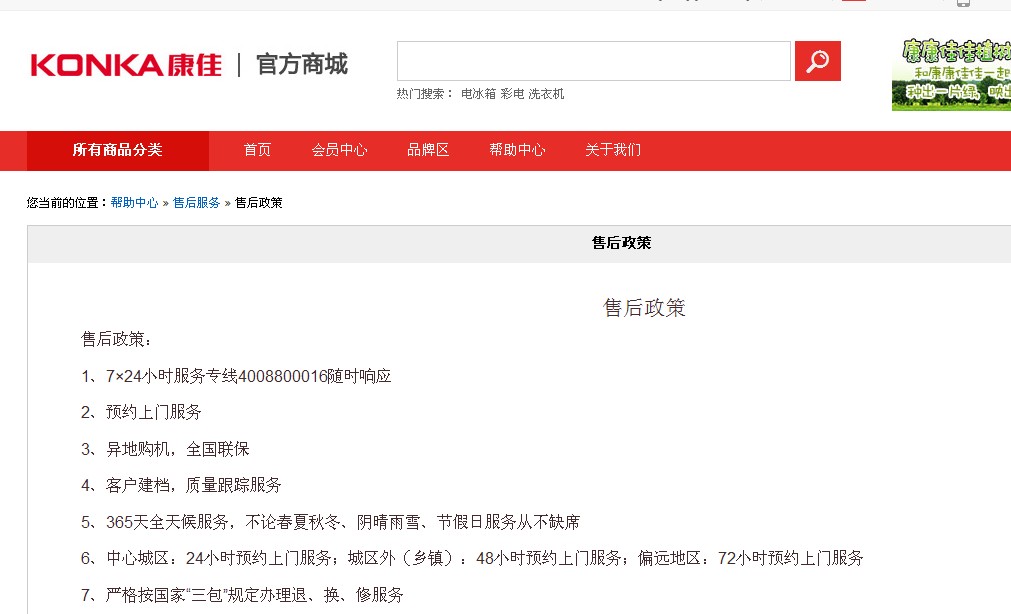Open 帮助中心 link in the breadcrumb
This screenshot has width=1011, height=614.
pyautogui.click(x=136, y=200)
